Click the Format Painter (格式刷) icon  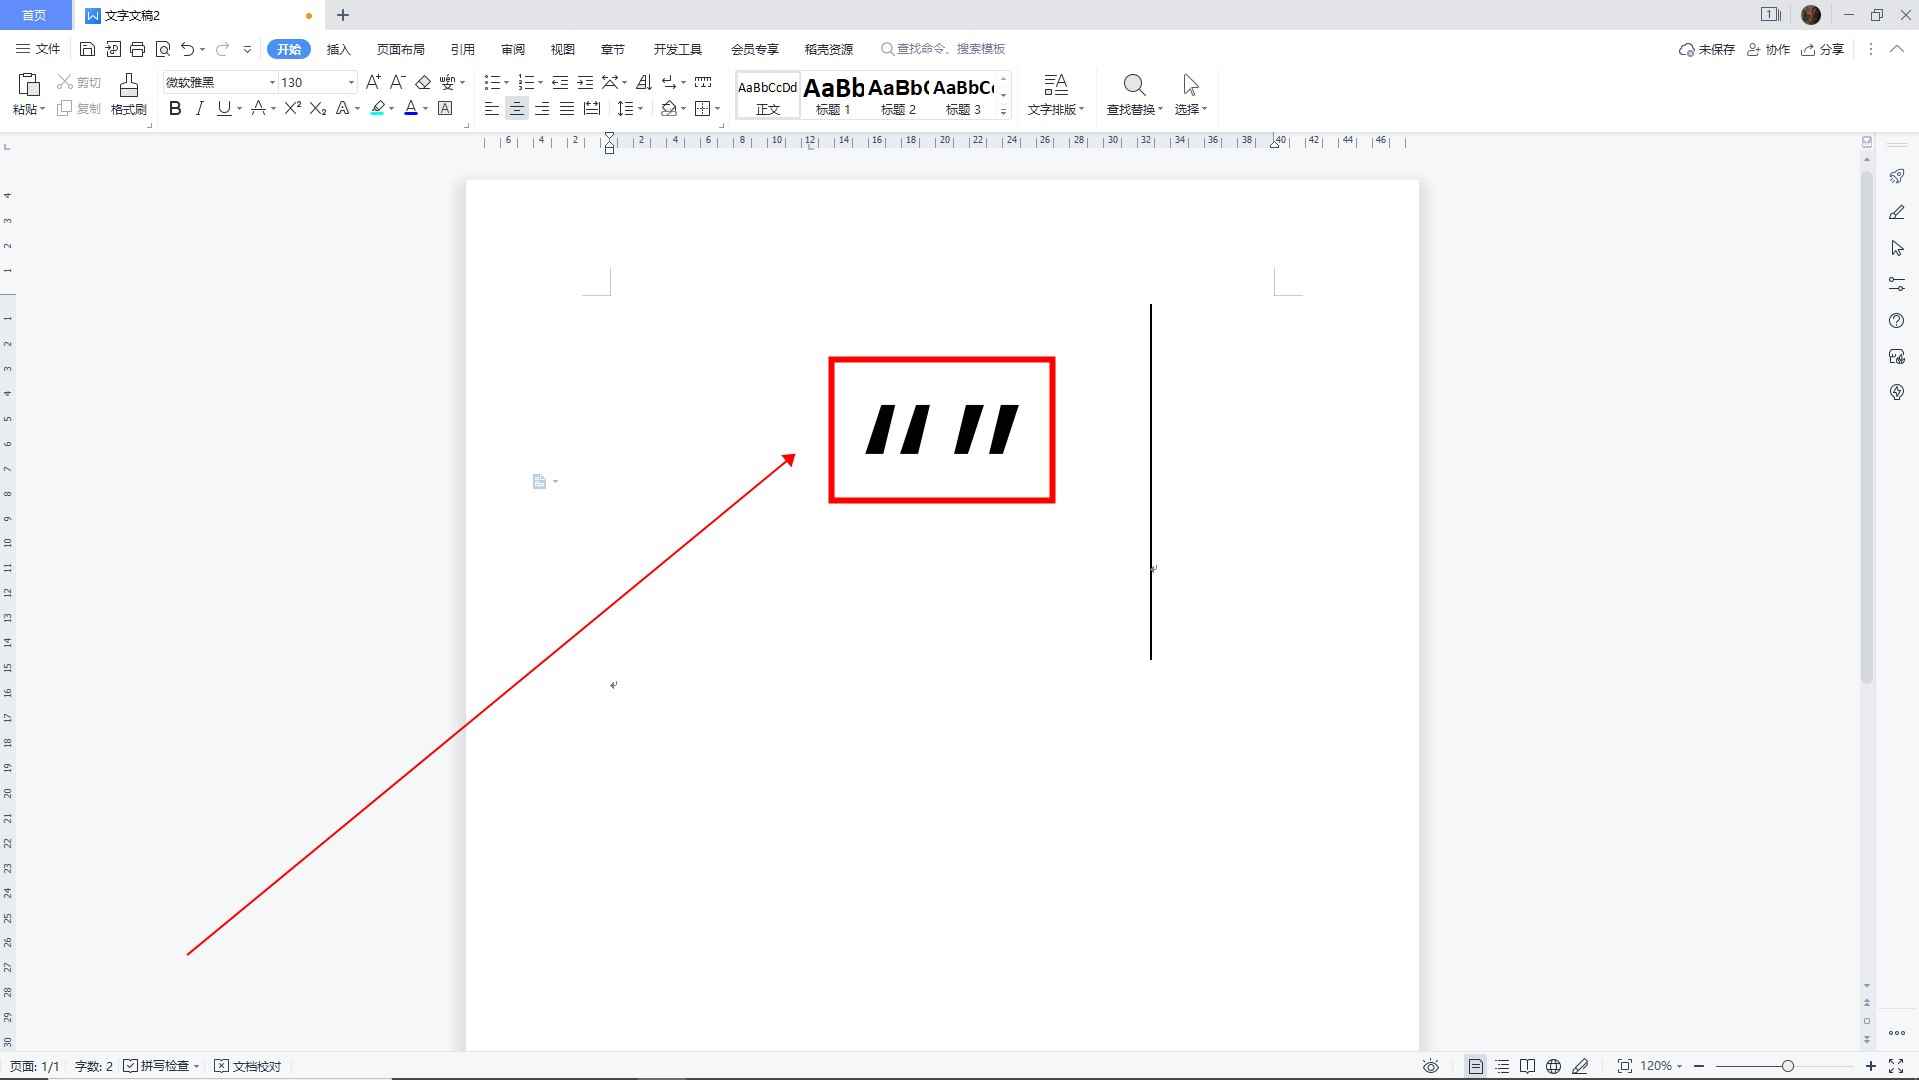128,93
